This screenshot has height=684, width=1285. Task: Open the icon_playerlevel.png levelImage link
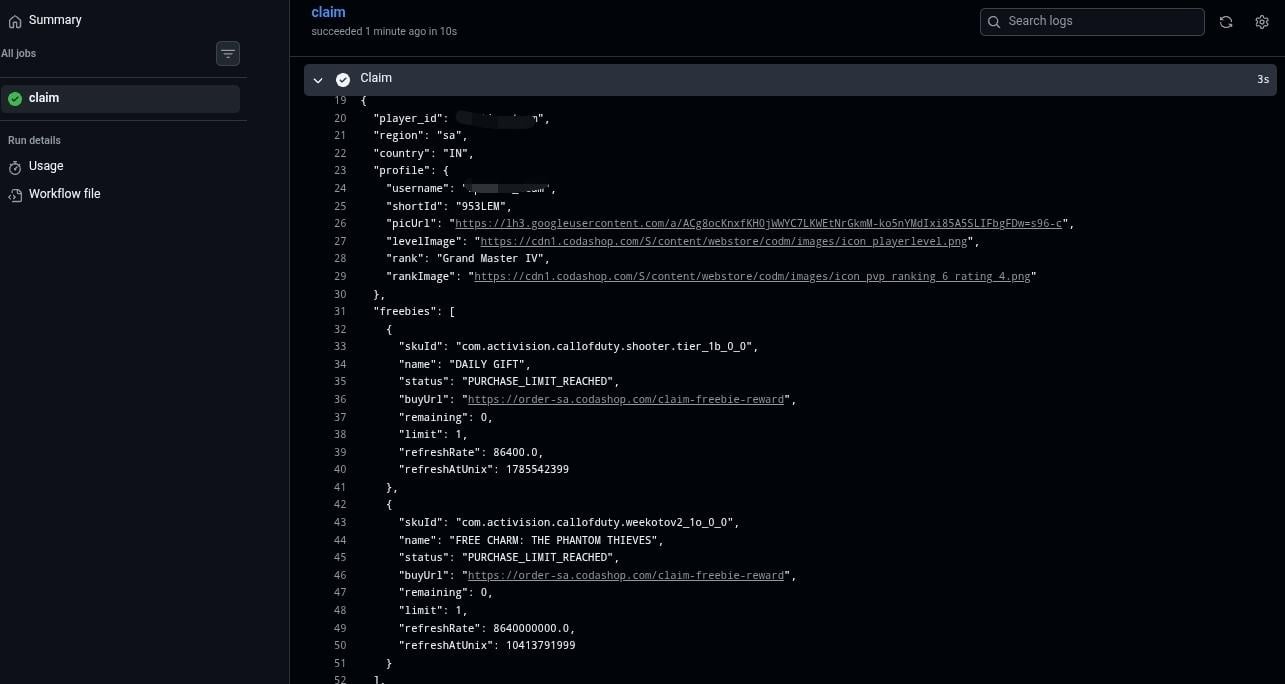pyautogui.click(x=724, y=241)
